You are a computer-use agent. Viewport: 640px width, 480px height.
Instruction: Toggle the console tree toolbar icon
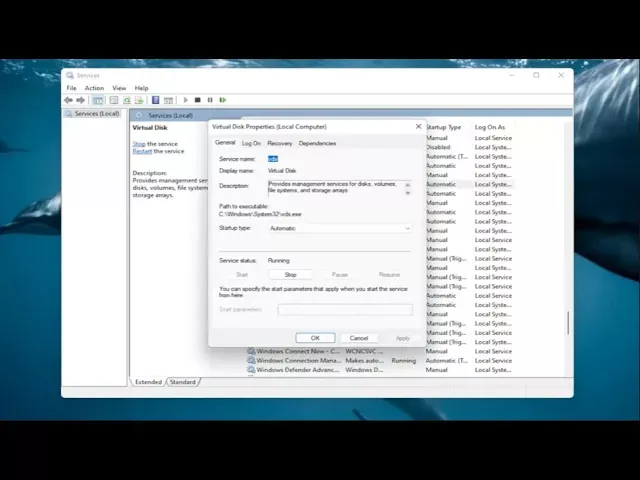point(98,100)
